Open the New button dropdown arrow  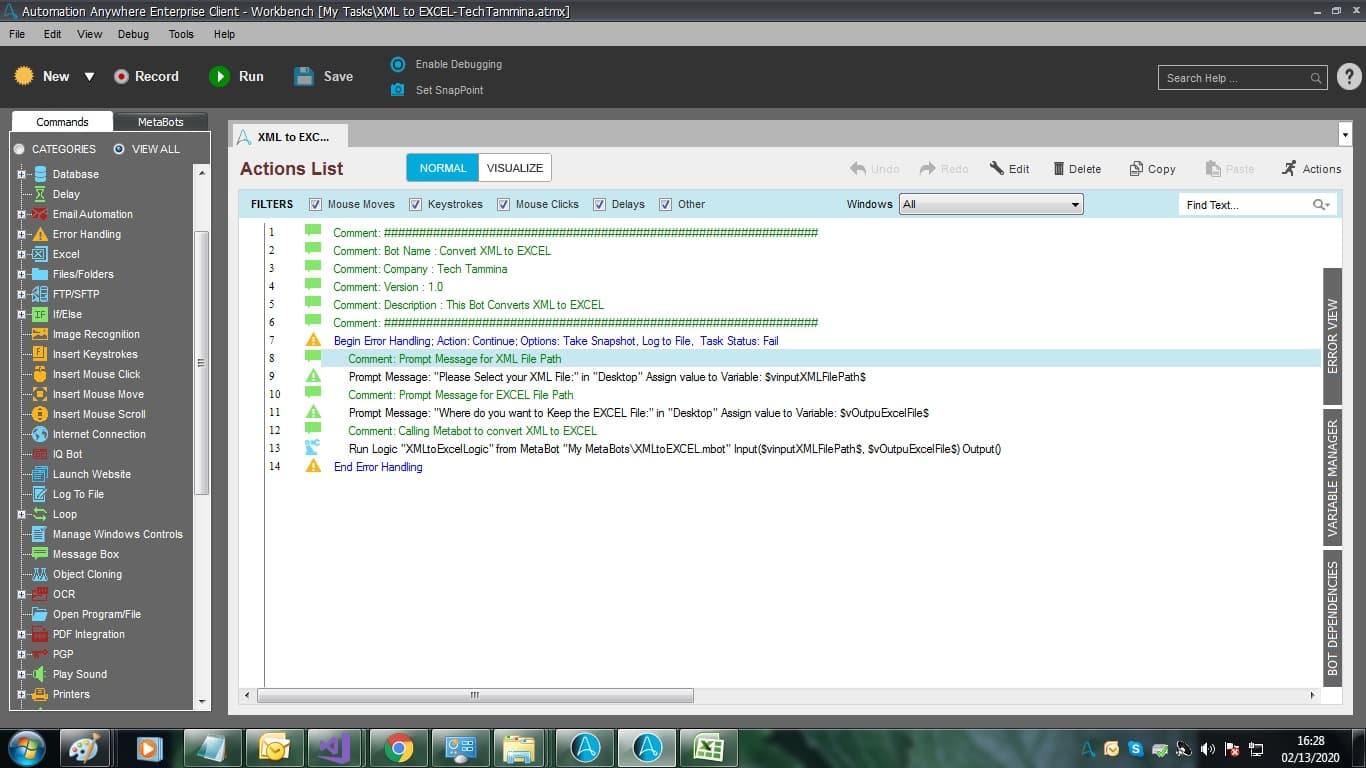[x=89, y=77]
